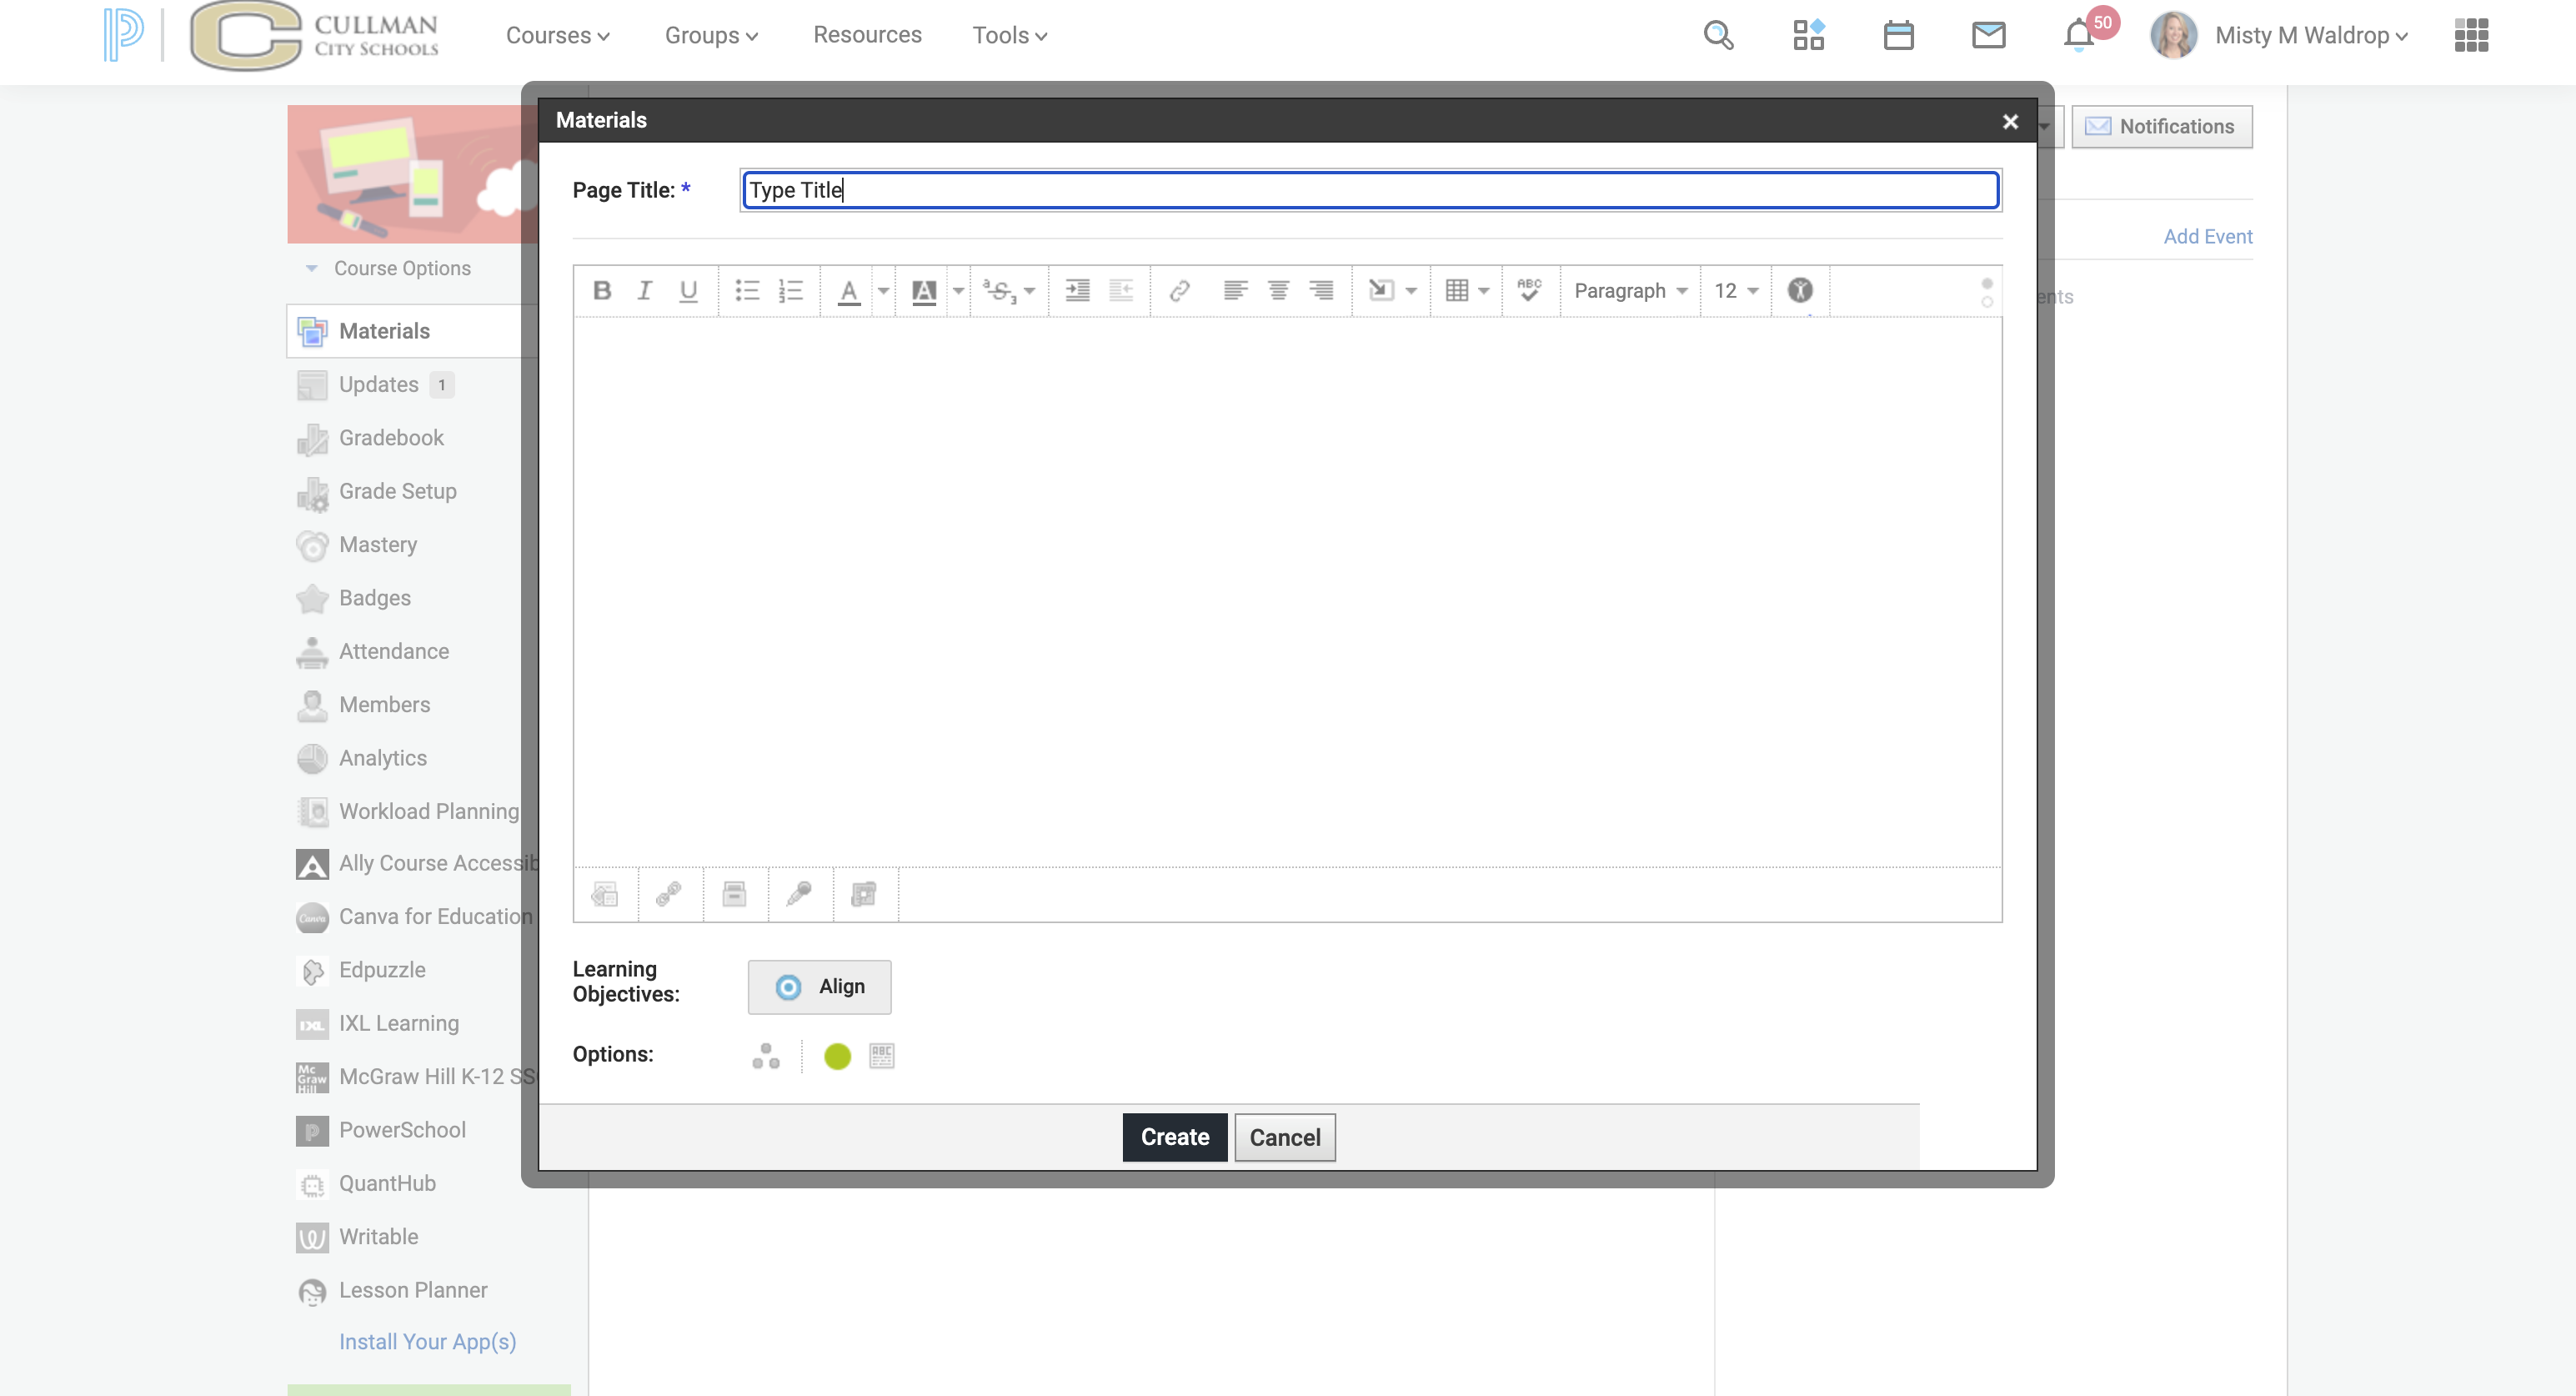Apply the text background highlight color
This screenshot has width=2576, height=1396.
tap(924, 291)
